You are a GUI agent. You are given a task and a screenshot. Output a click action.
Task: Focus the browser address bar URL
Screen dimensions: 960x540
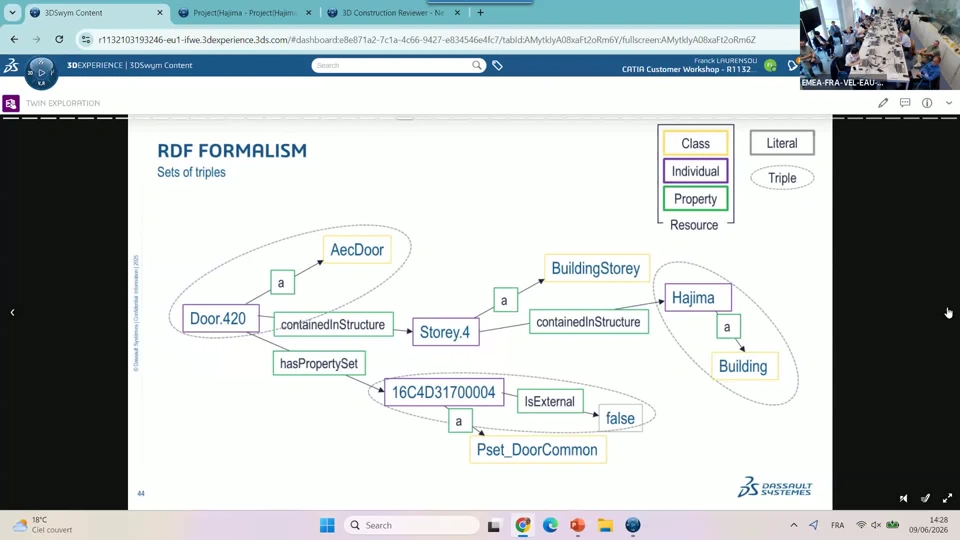(x=427, y=40)
